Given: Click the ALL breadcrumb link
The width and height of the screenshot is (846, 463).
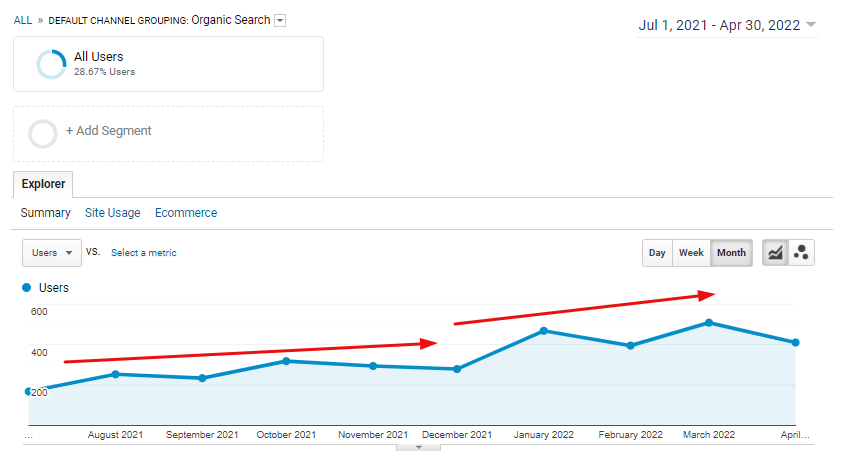Looking at the screenshot, I should (23, 20).
